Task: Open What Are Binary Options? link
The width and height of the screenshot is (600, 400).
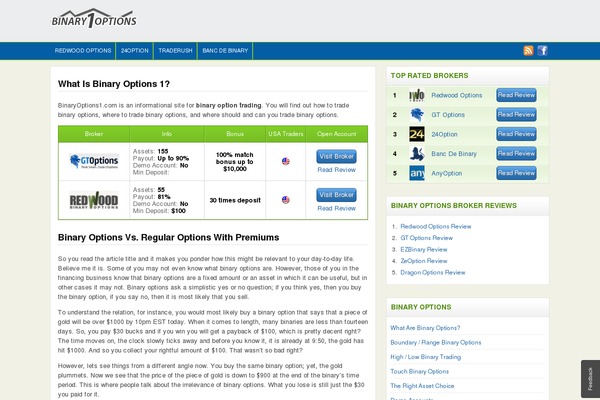Action: click(425, 328)
